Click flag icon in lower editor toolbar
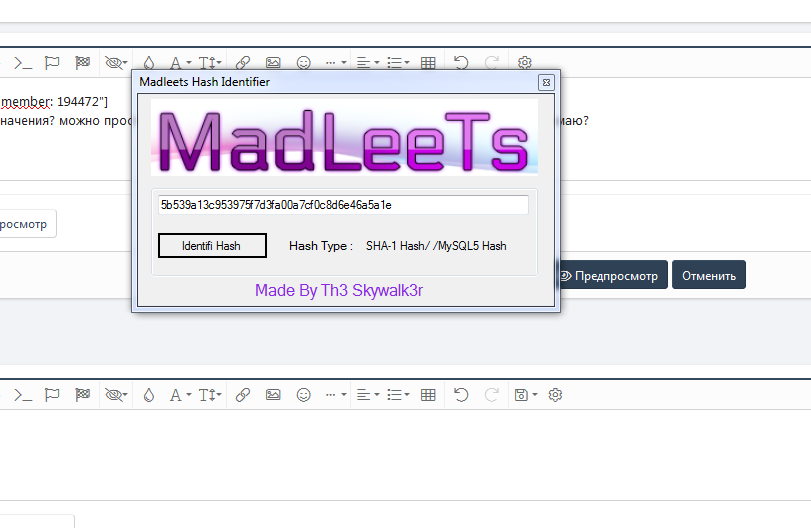Screen dimensions: 811x528 [52, 395]
